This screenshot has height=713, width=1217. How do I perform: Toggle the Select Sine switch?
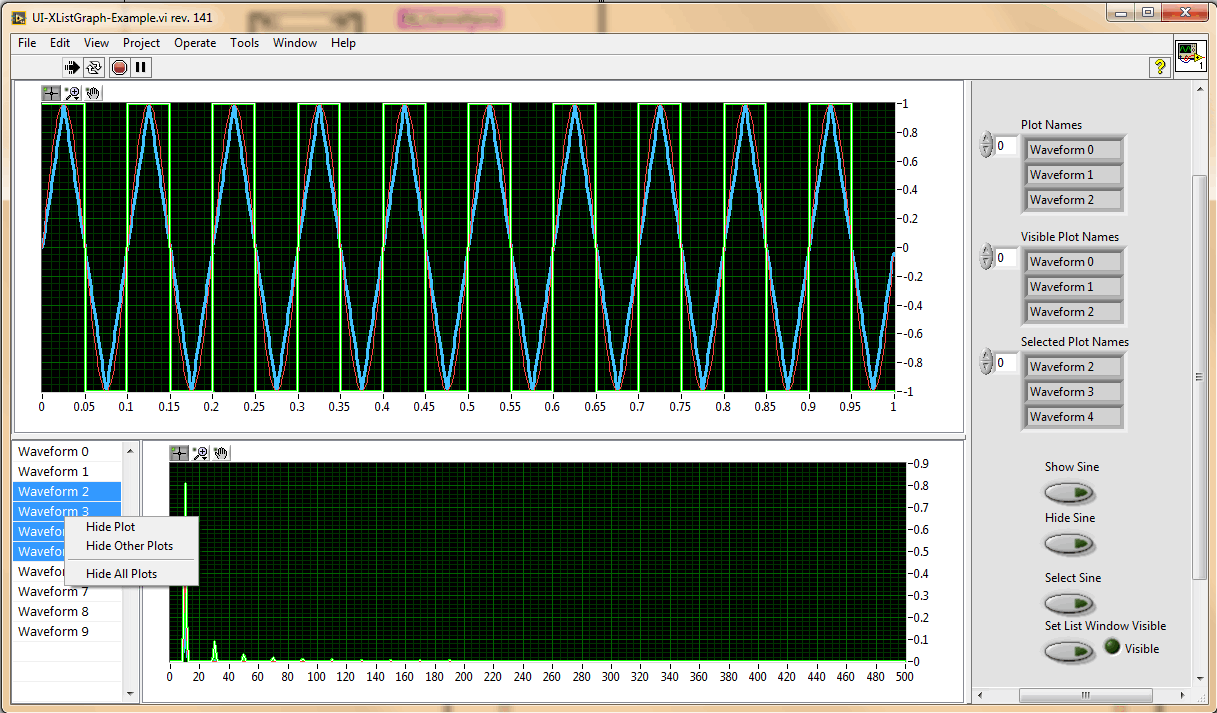[x=1069, y=604]
